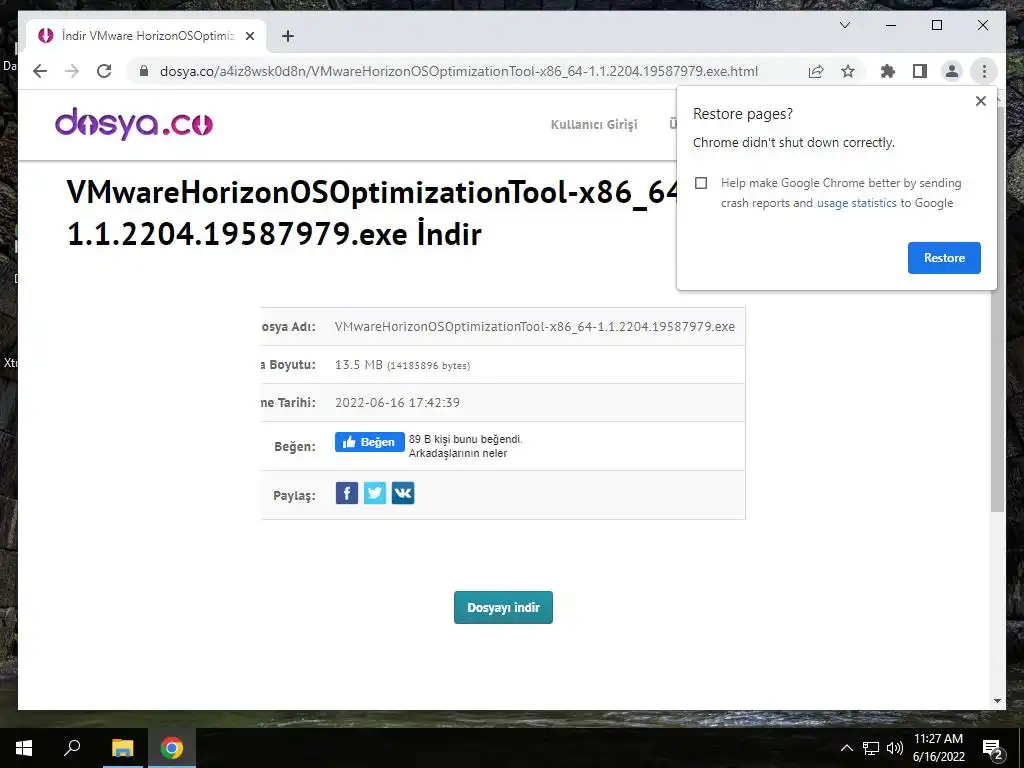Open the Windows Start menu
The image size is (1024, 768).
click(x=24, y=748)
